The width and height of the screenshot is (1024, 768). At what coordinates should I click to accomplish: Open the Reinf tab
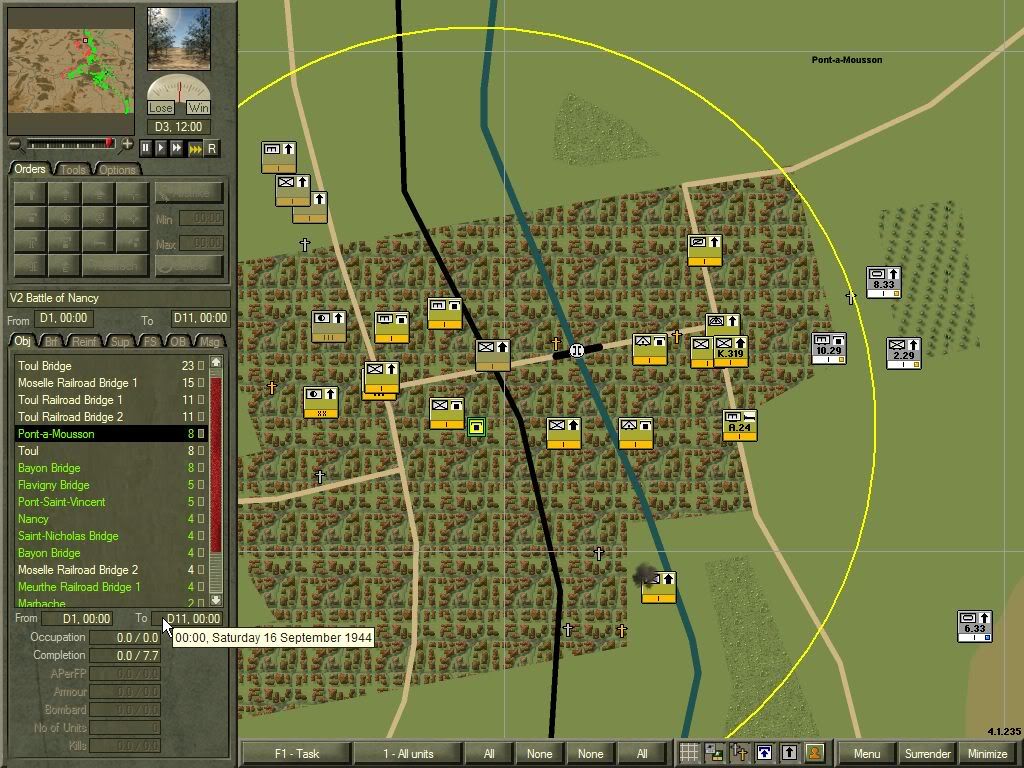coord(86,342)
